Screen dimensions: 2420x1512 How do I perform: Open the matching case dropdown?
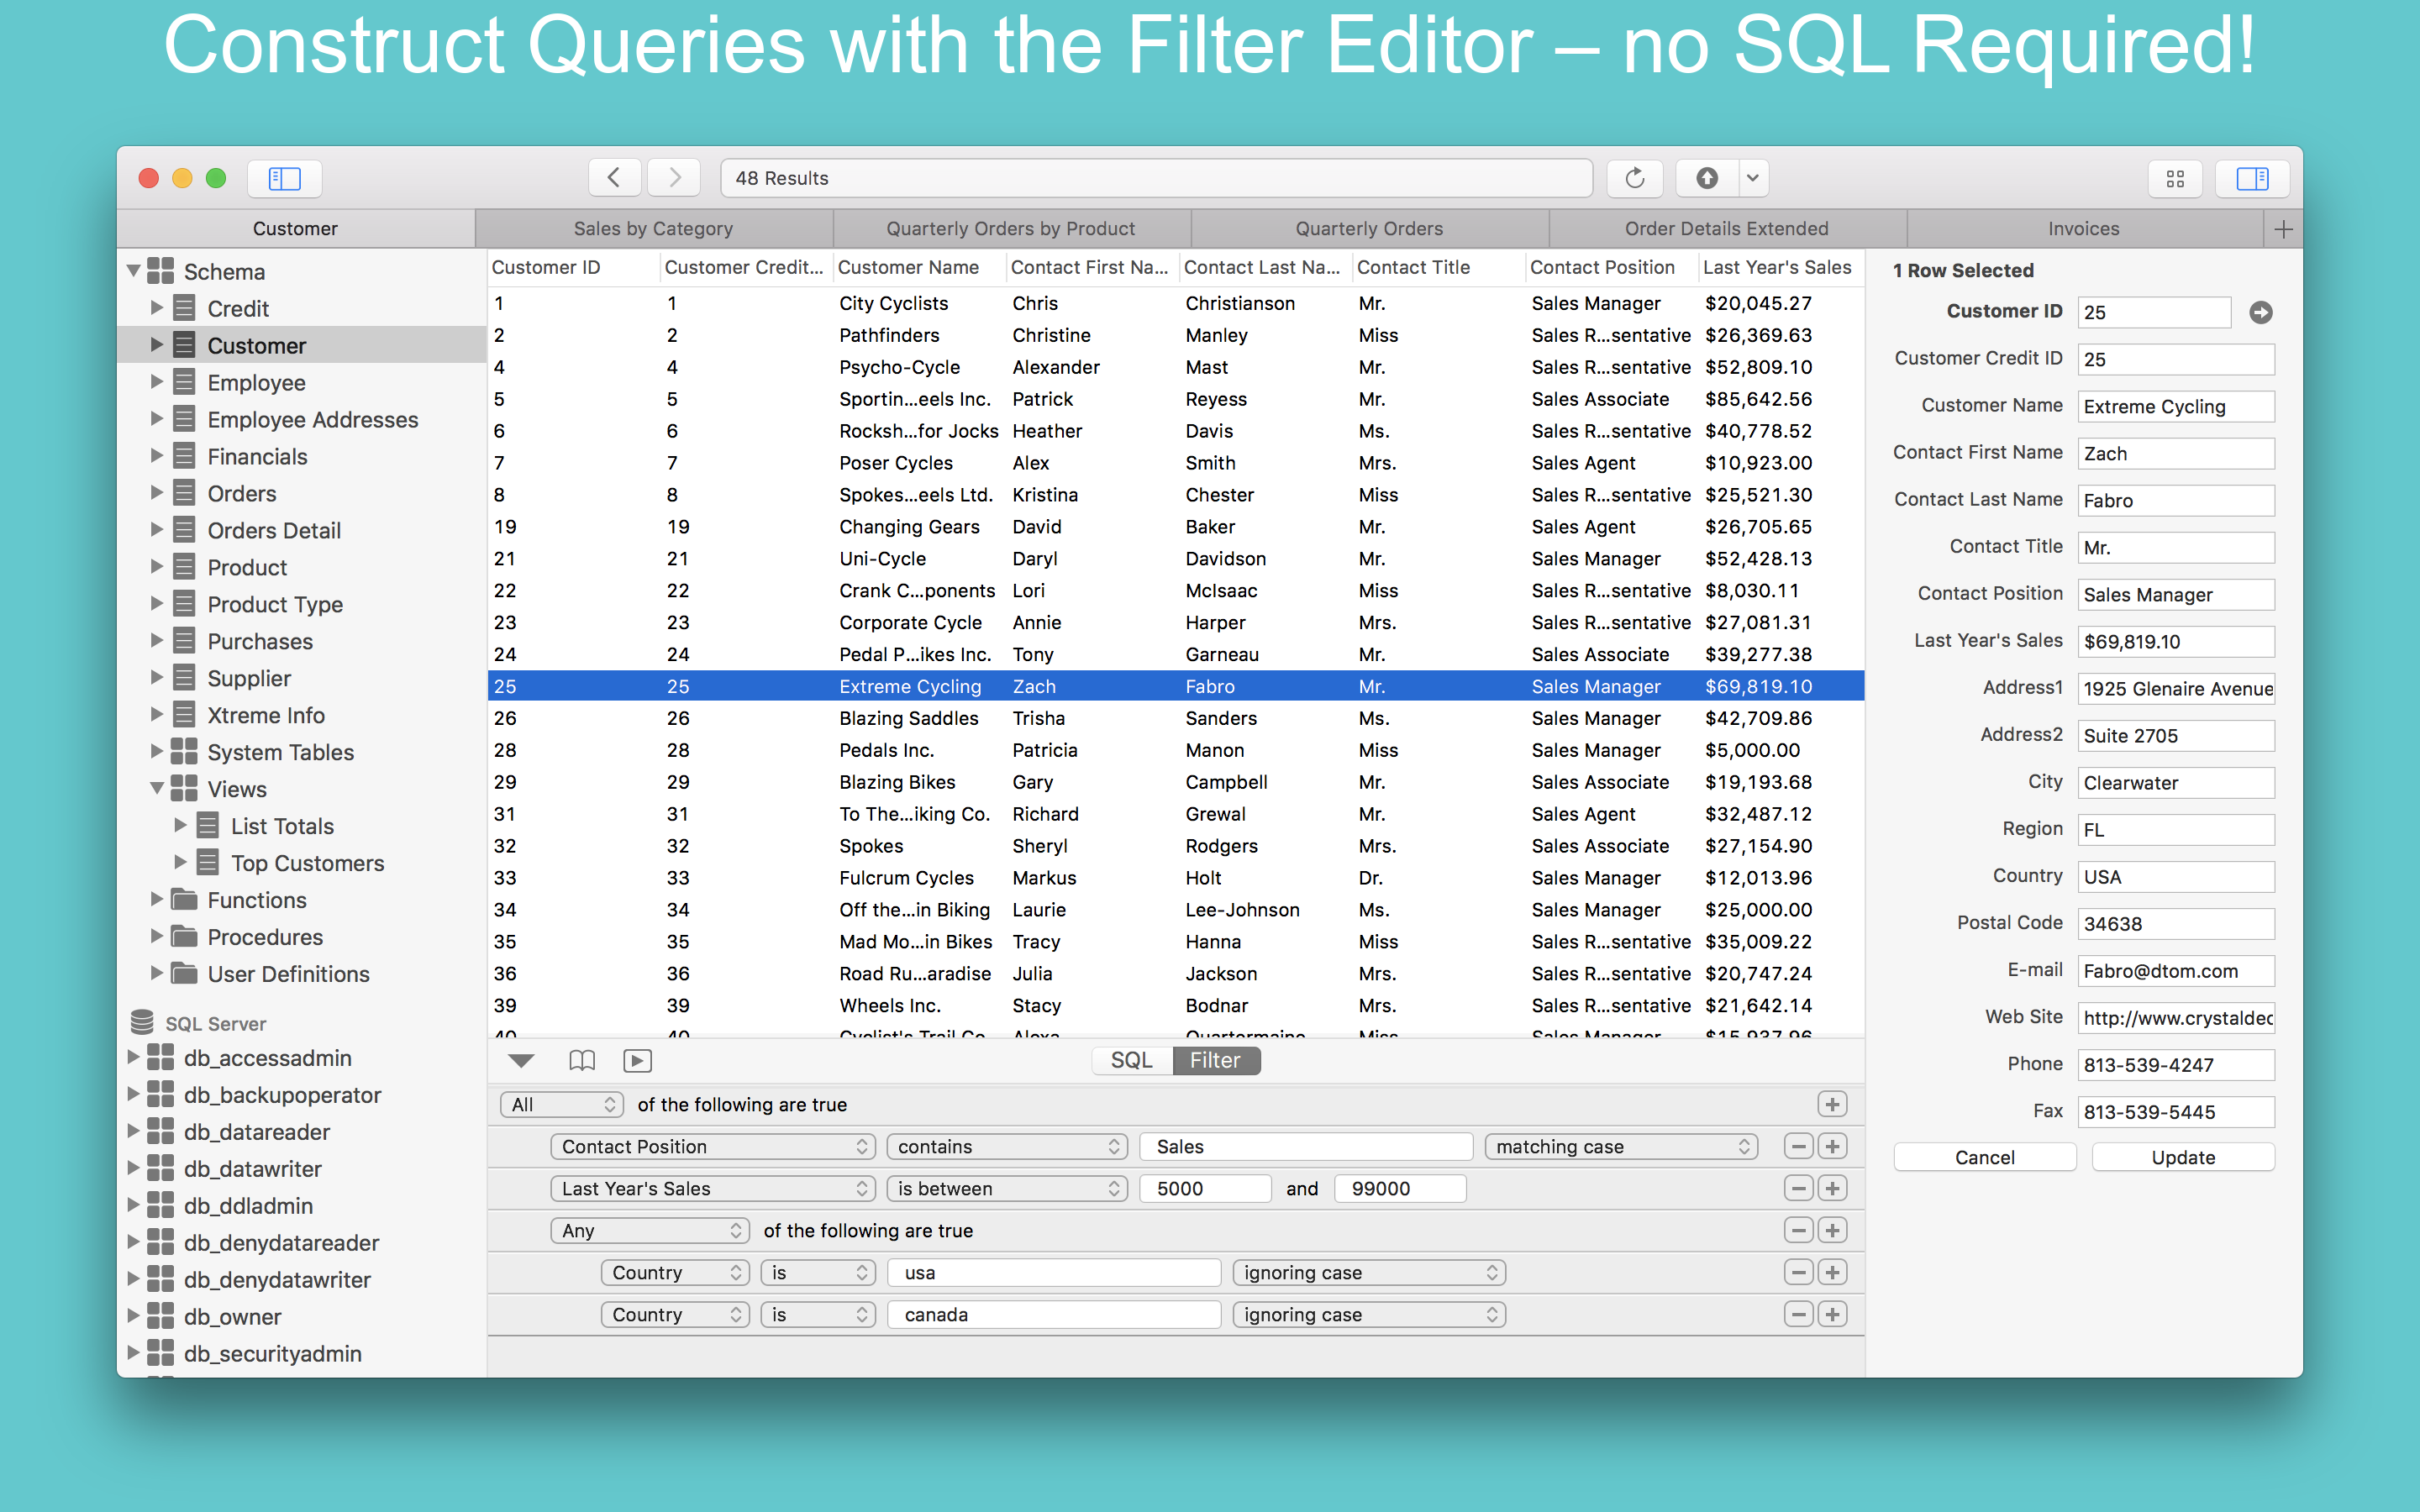[x=1620, y=1146]
